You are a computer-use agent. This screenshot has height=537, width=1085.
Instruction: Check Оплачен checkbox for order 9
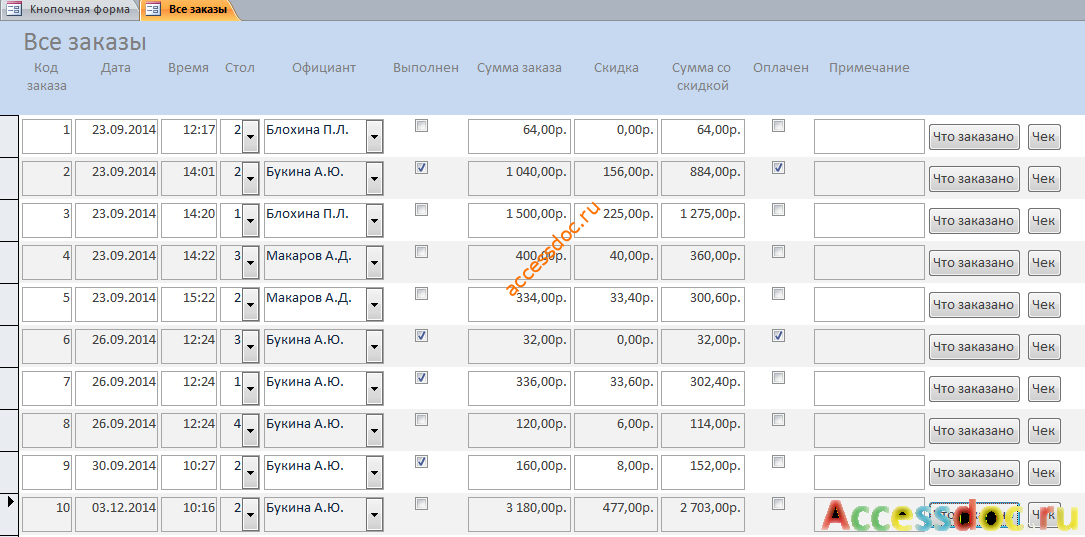[778, 461]
